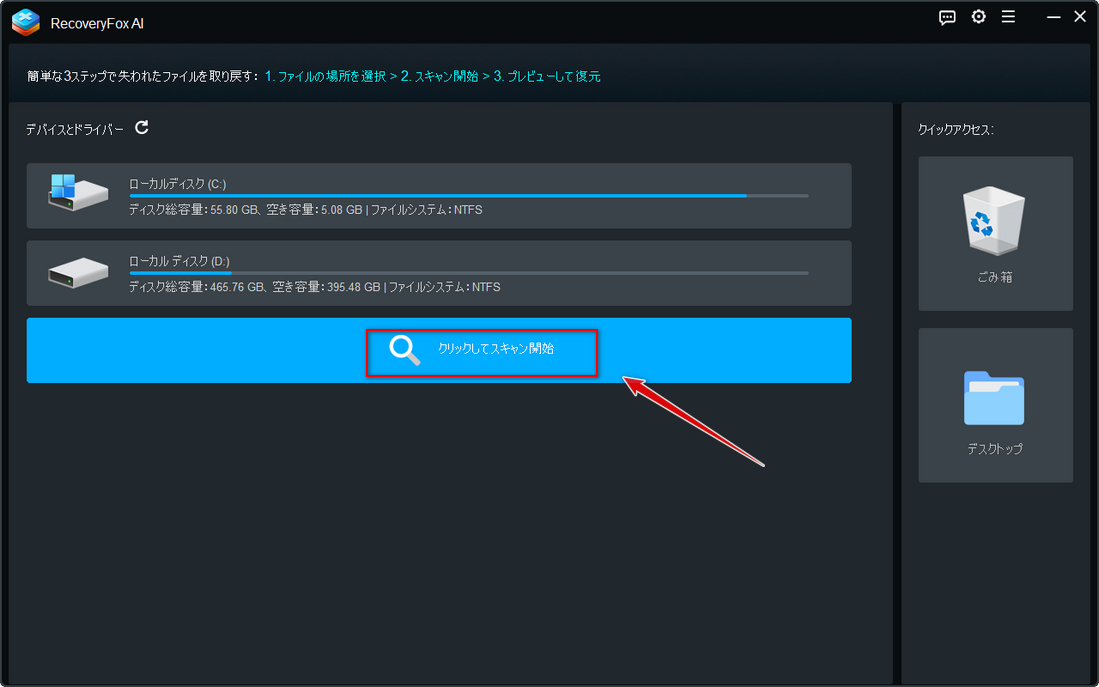Click step 2 スキャン開始 text

coord(439,76)
